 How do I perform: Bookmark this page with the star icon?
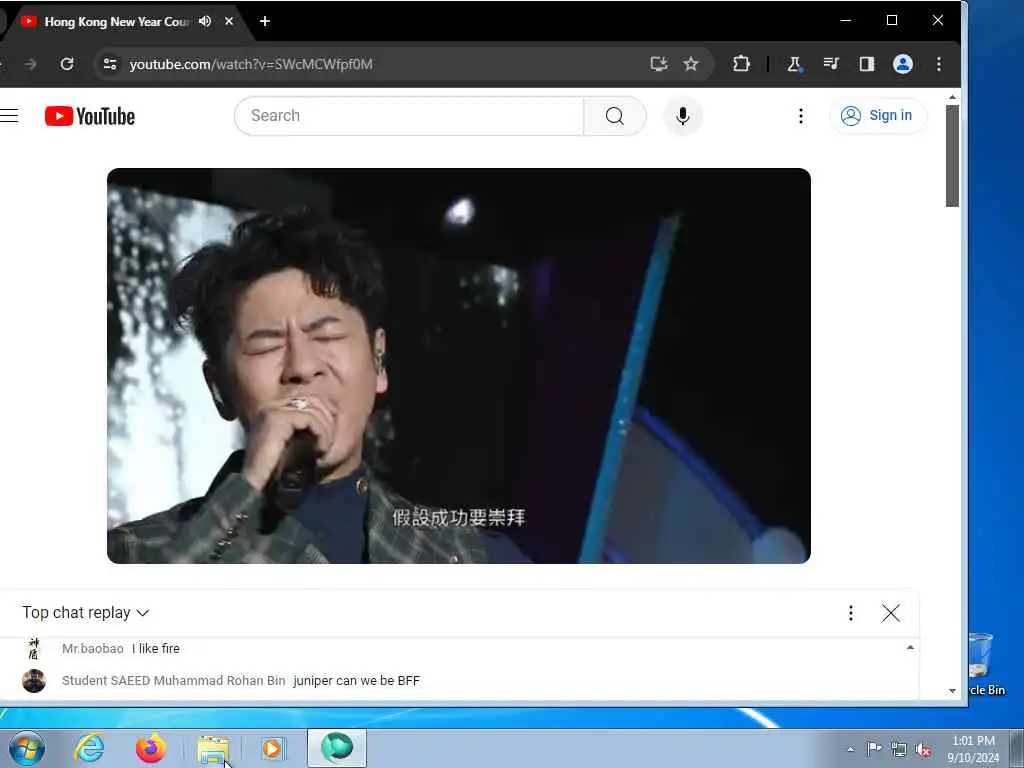[691, 64]
